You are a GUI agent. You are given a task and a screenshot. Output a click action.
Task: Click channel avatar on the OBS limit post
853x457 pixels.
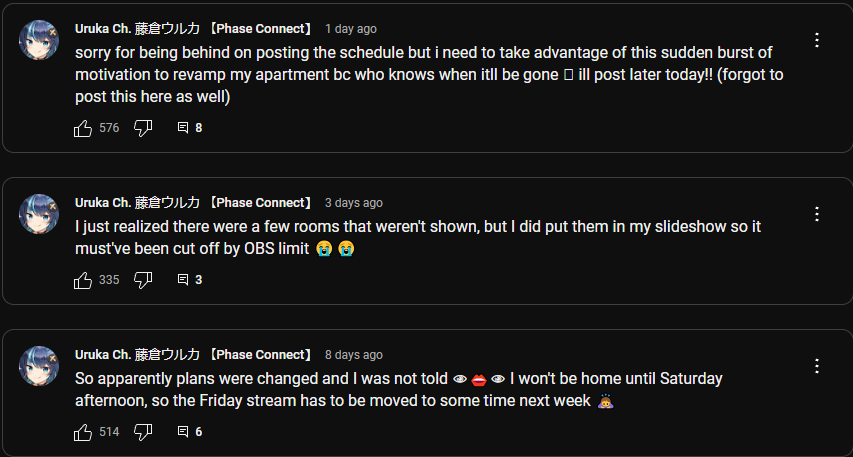[x=39, y=214]
